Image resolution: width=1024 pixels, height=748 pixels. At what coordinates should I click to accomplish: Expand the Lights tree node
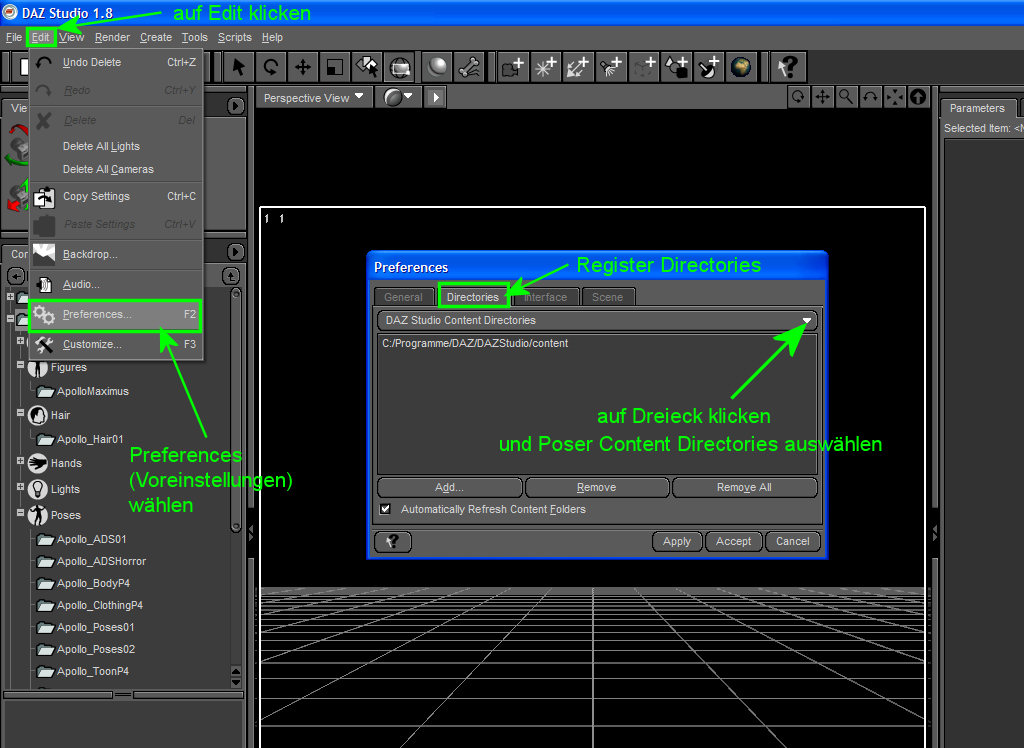pyautogui.click(x=20, y=487)
